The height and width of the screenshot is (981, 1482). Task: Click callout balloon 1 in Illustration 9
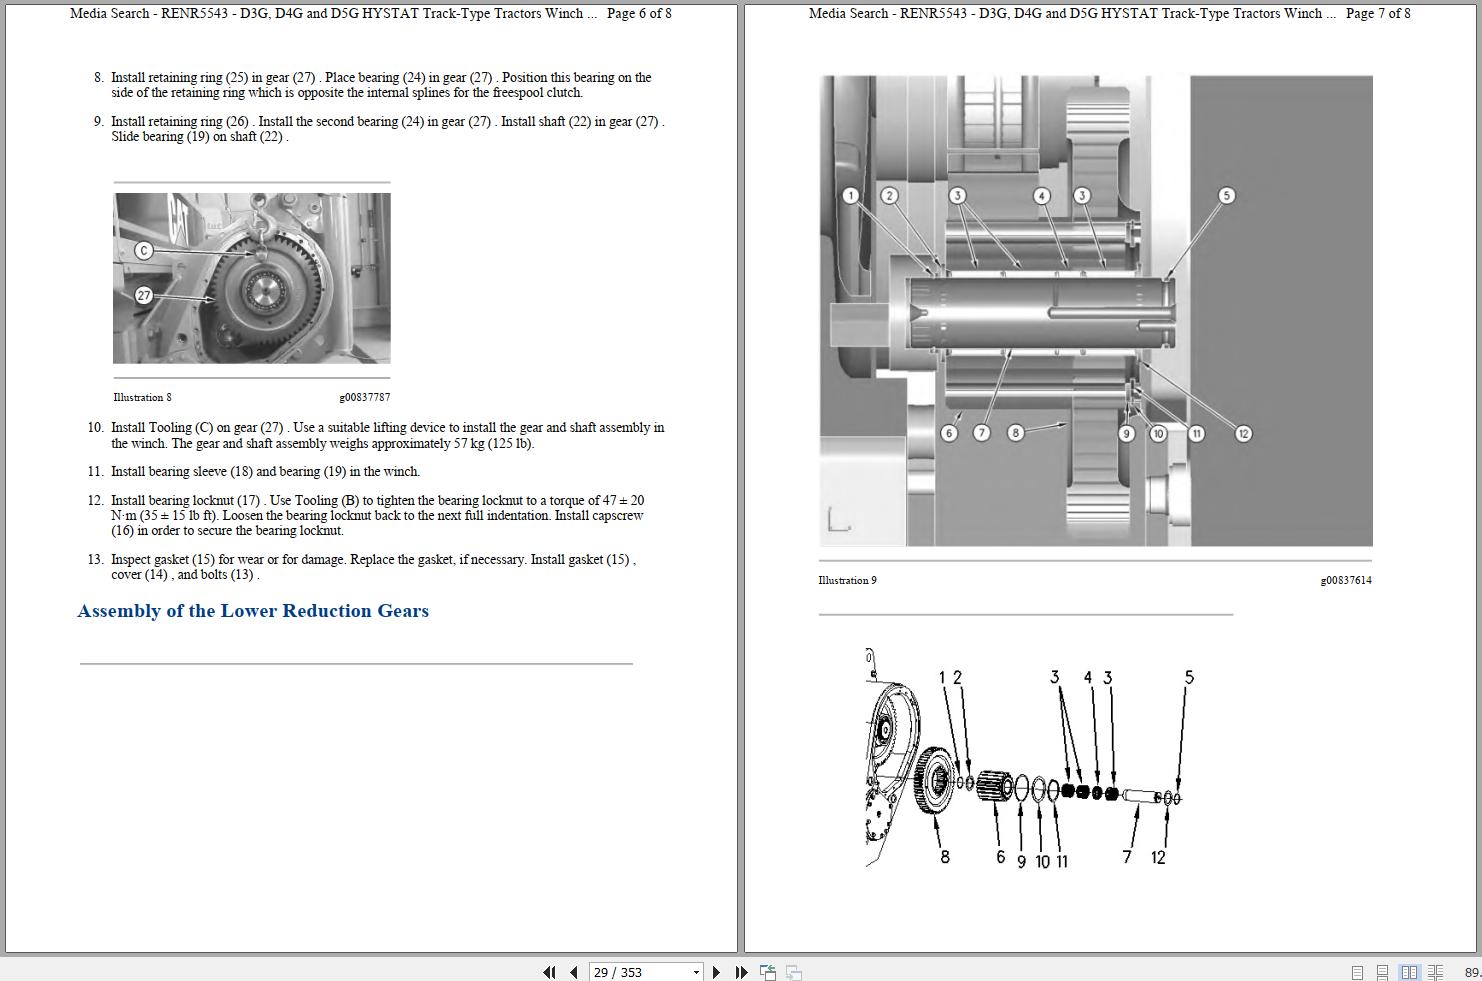pyautogui.click(x=850, y=195)
